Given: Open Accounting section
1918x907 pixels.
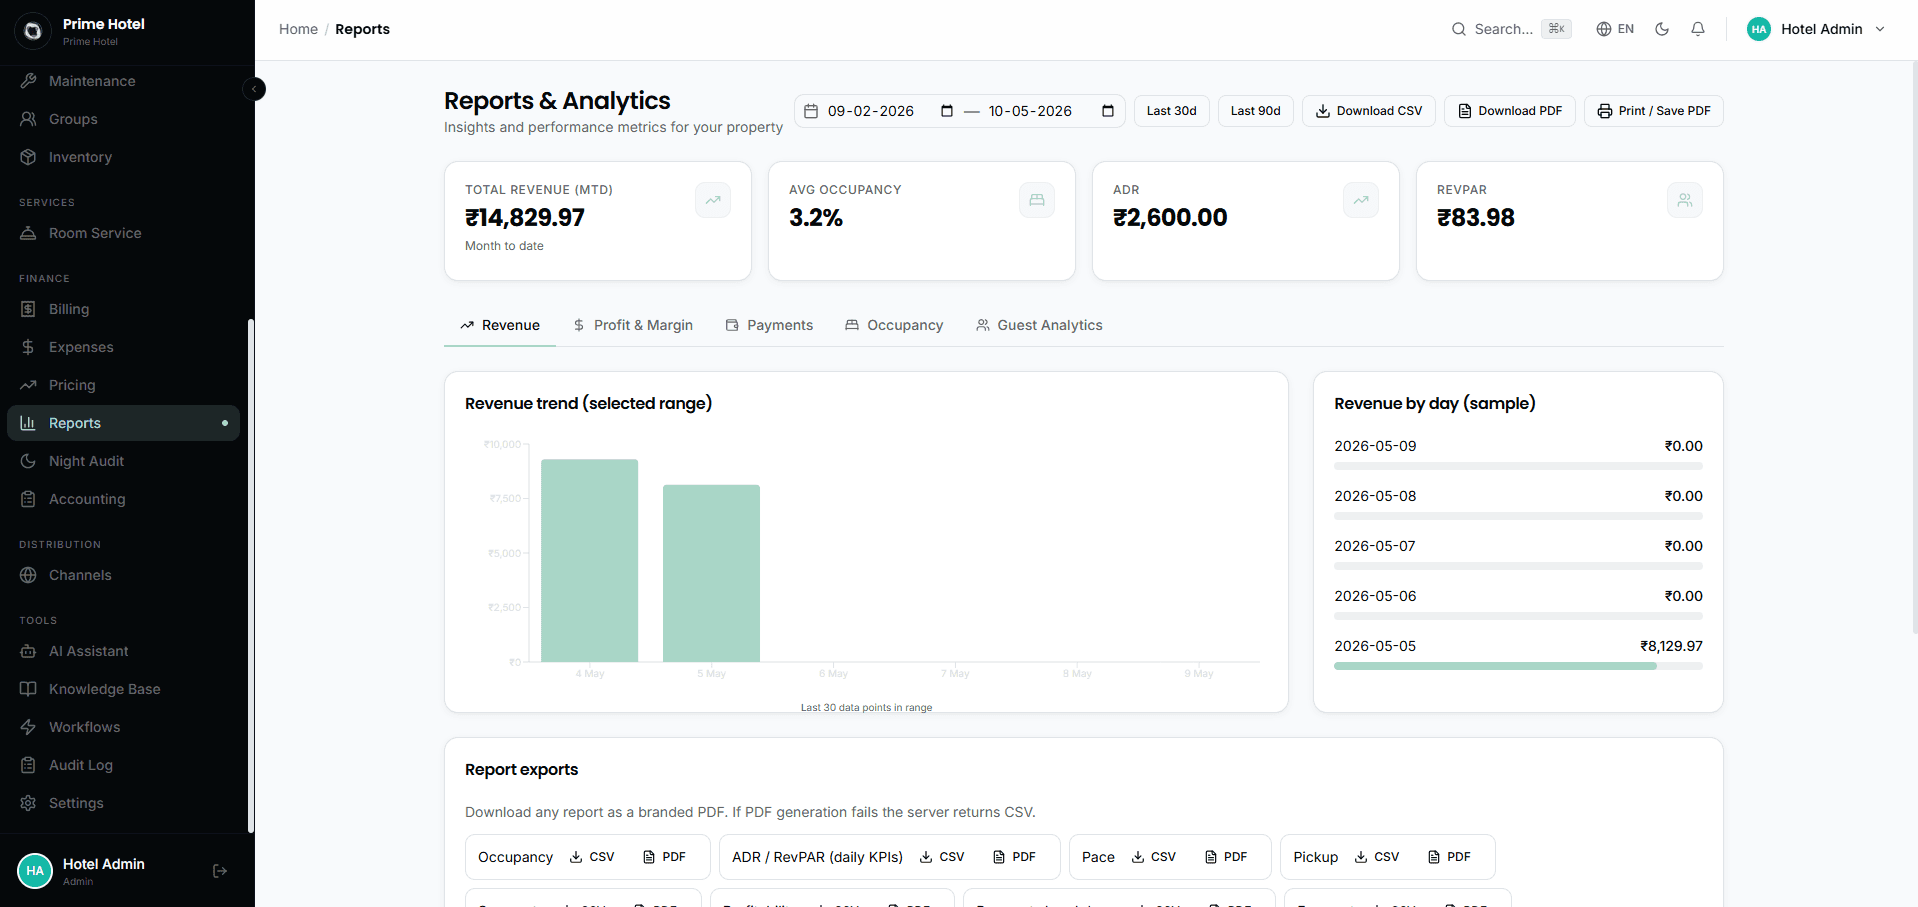Looking at the screenshot, I should (123, 499).
